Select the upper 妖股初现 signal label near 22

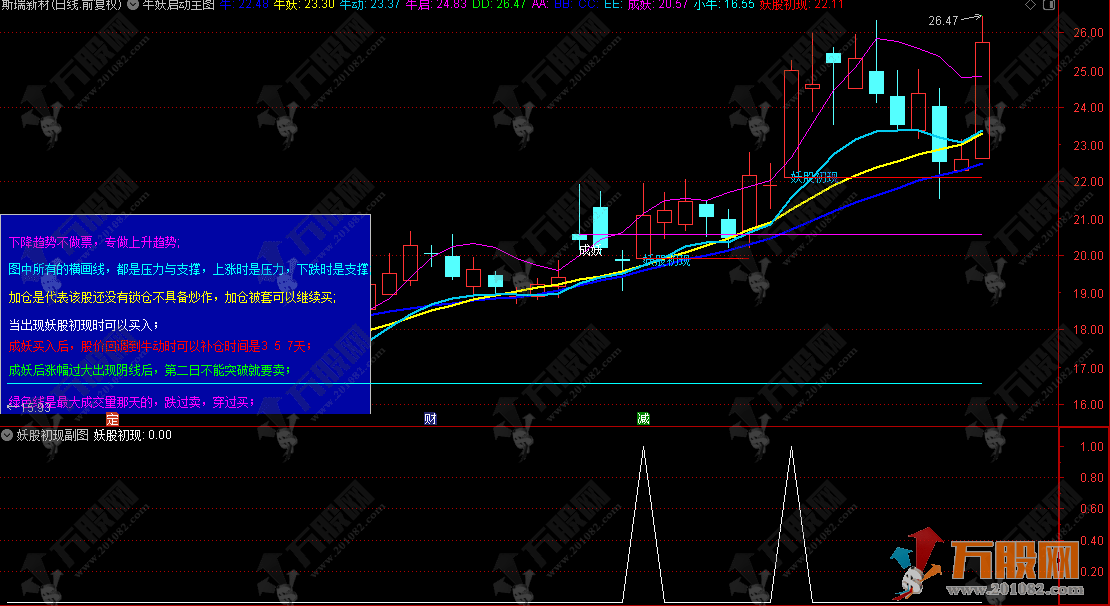[x=814, y=177]
